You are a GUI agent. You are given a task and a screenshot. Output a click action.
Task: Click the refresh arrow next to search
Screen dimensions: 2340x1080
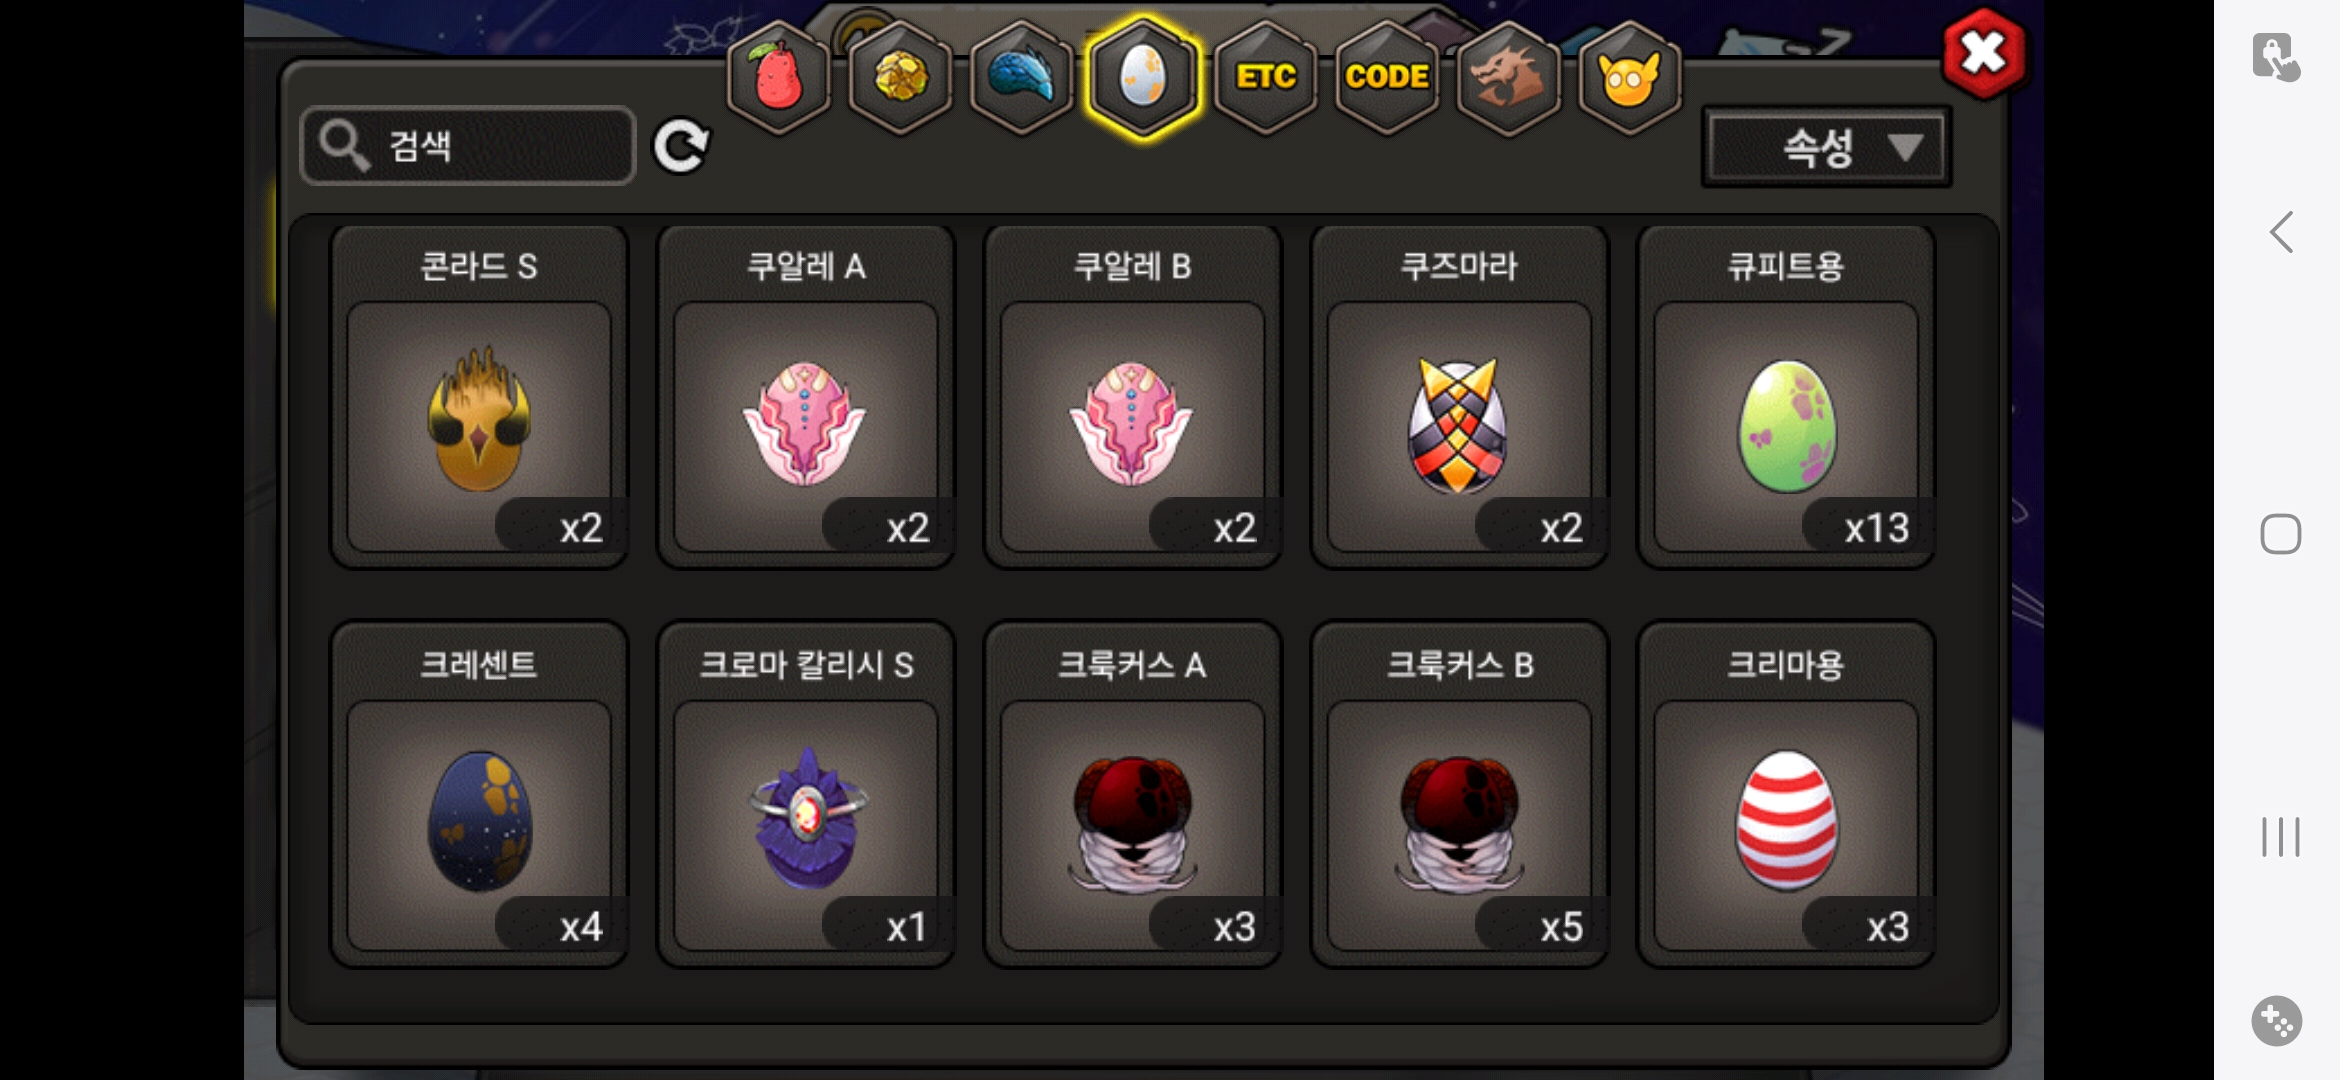[681, 146]
